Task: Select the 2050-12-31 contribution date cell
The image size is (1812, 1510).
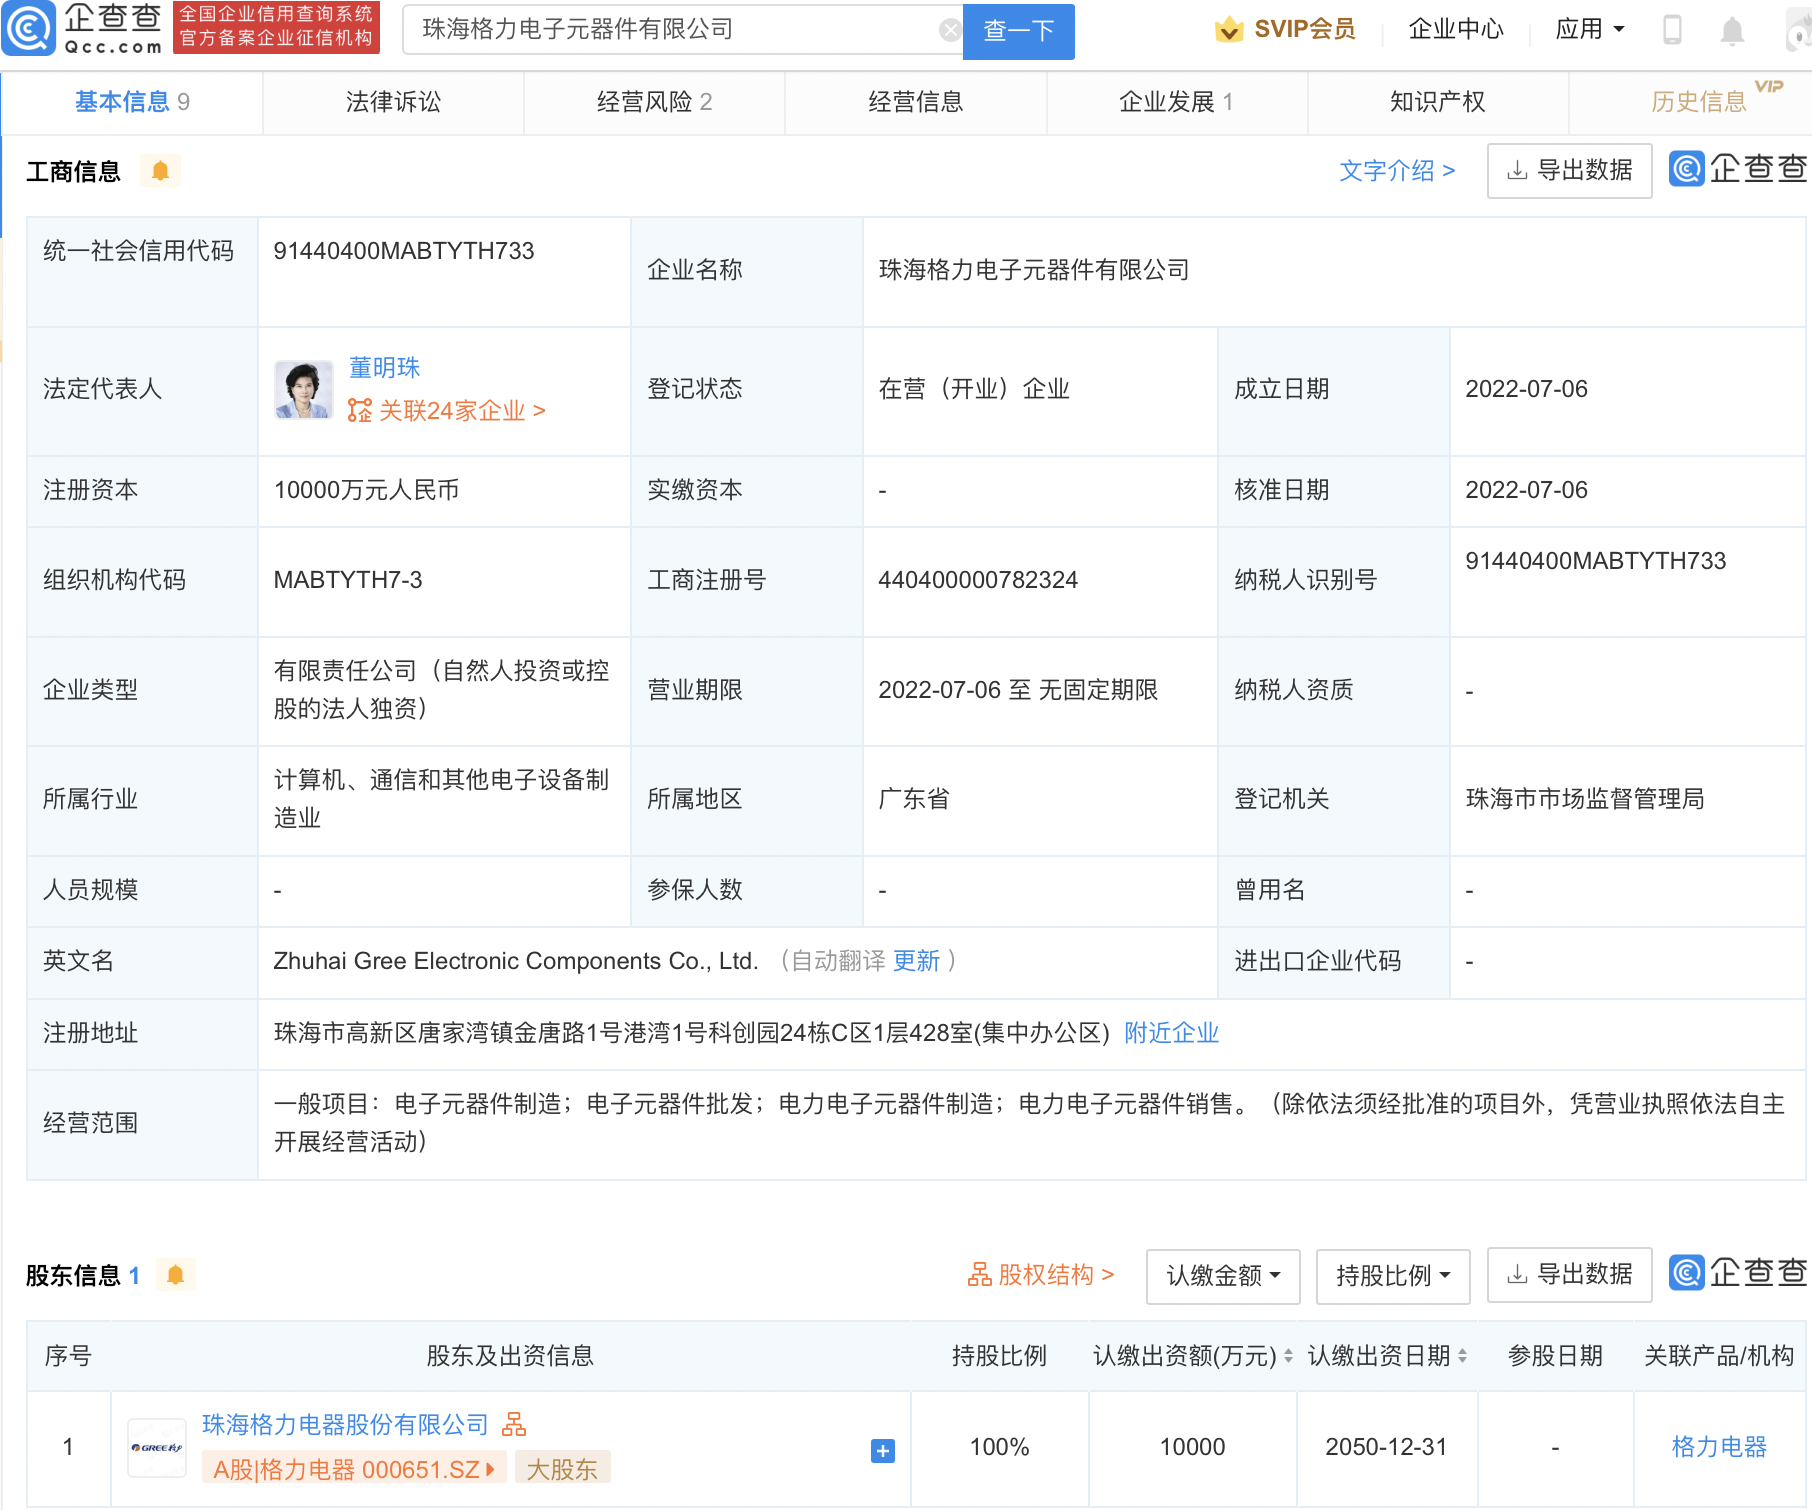Action: point(1386,1447)
